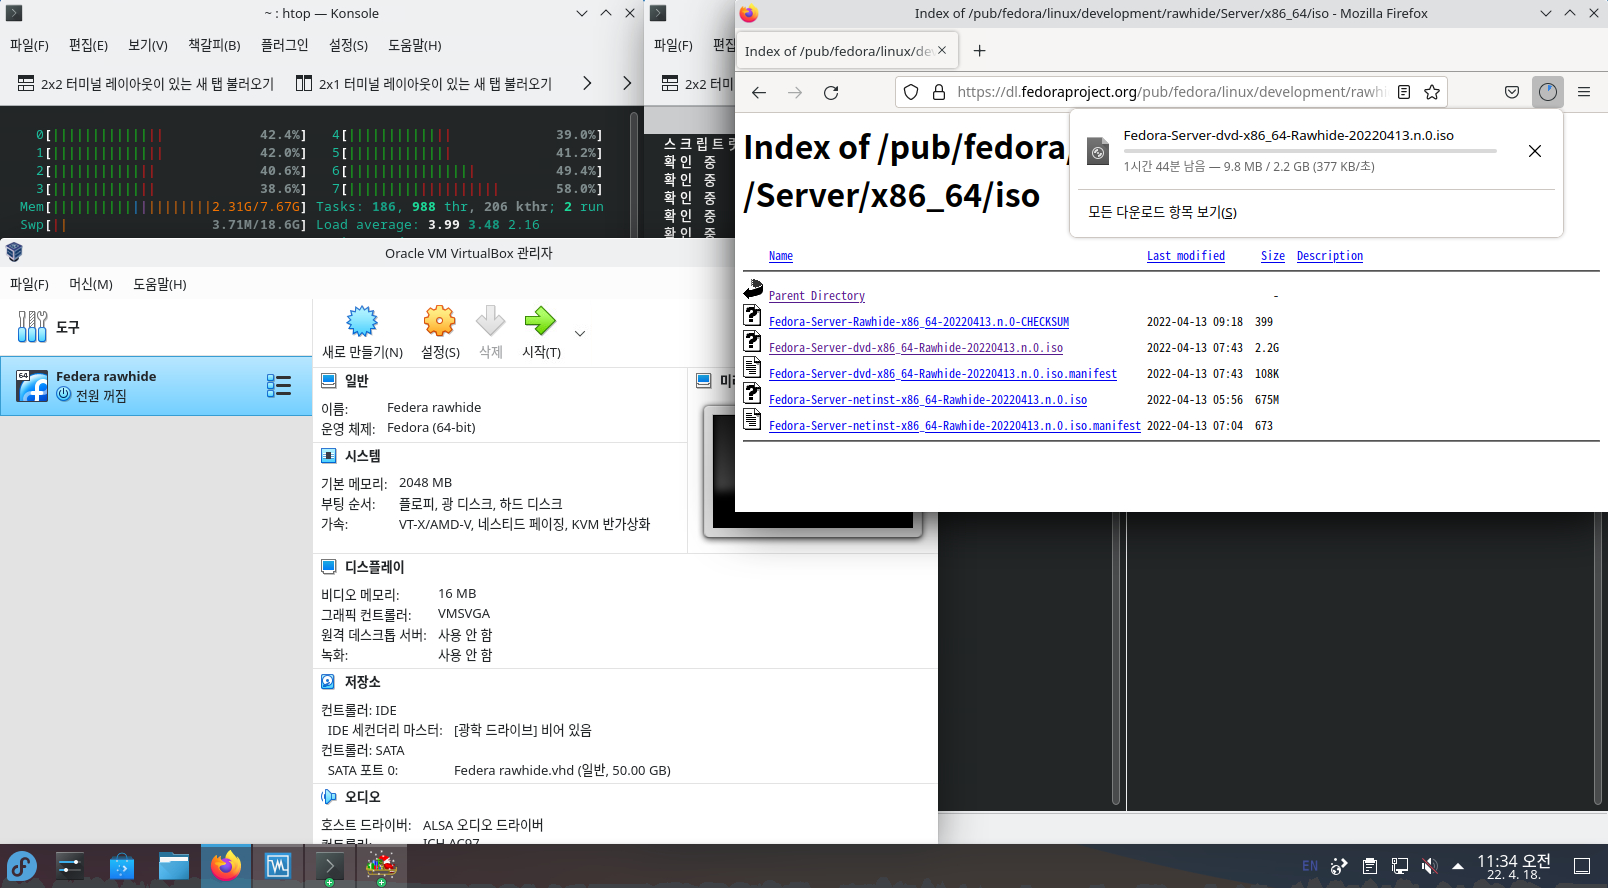Open the netinst iso.manifest link

955,426
